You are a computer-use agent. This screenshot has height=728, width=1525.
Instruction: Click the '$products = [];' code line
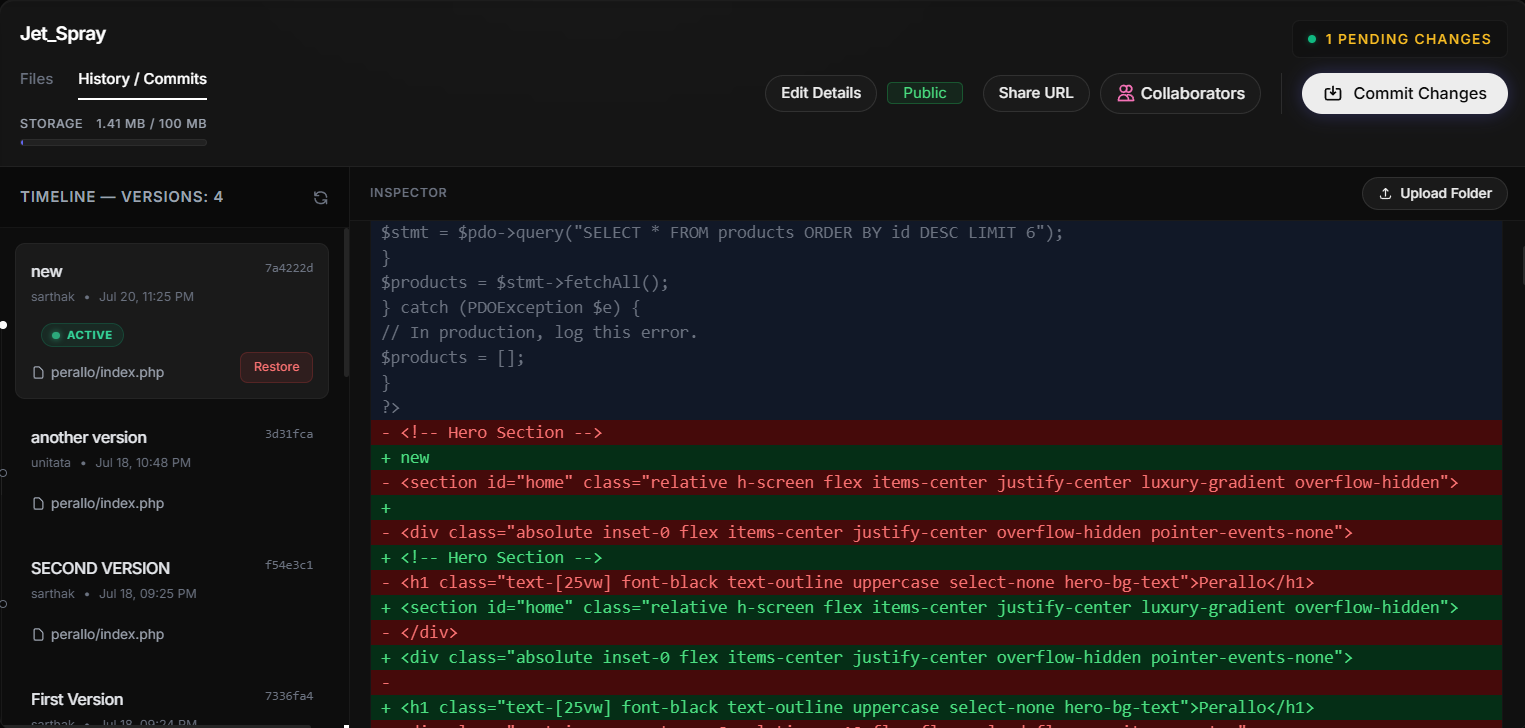452,357
